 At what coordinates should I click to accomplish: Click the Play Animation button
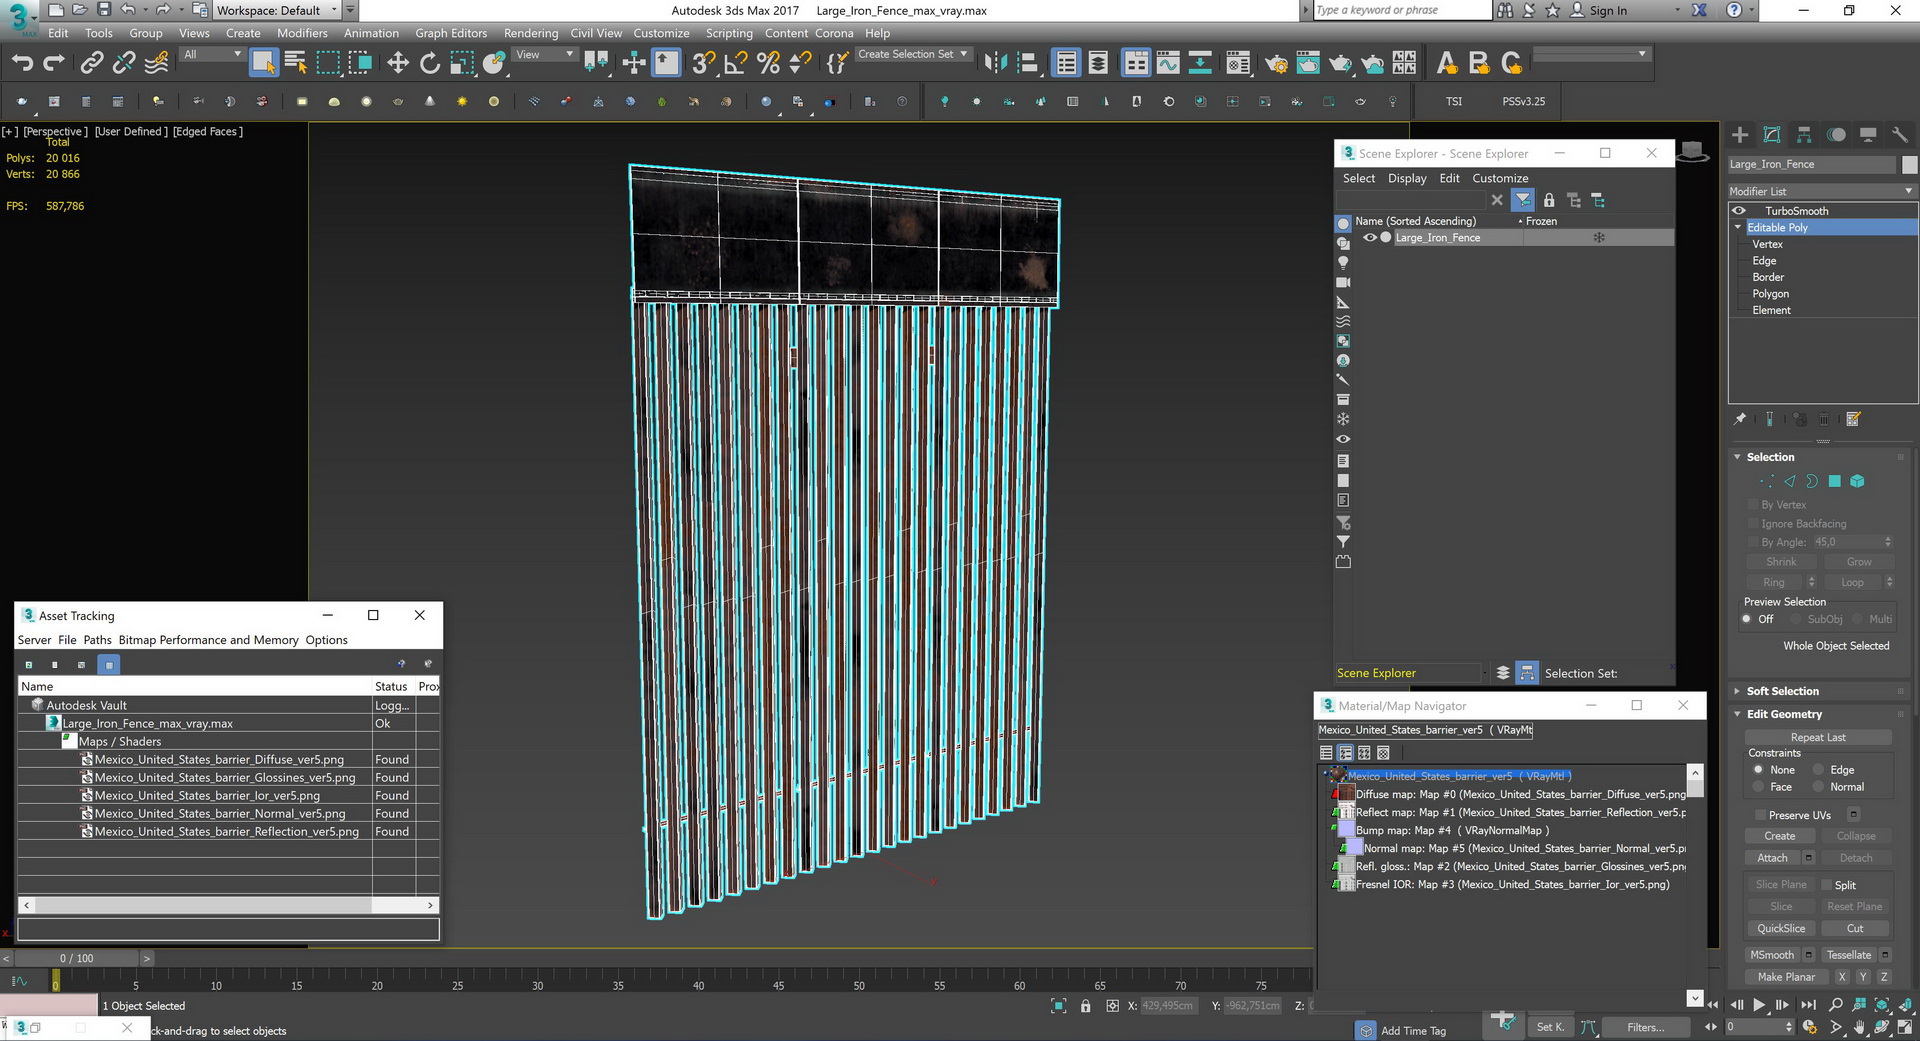pyautogui.click(x=1759, y=1005)
